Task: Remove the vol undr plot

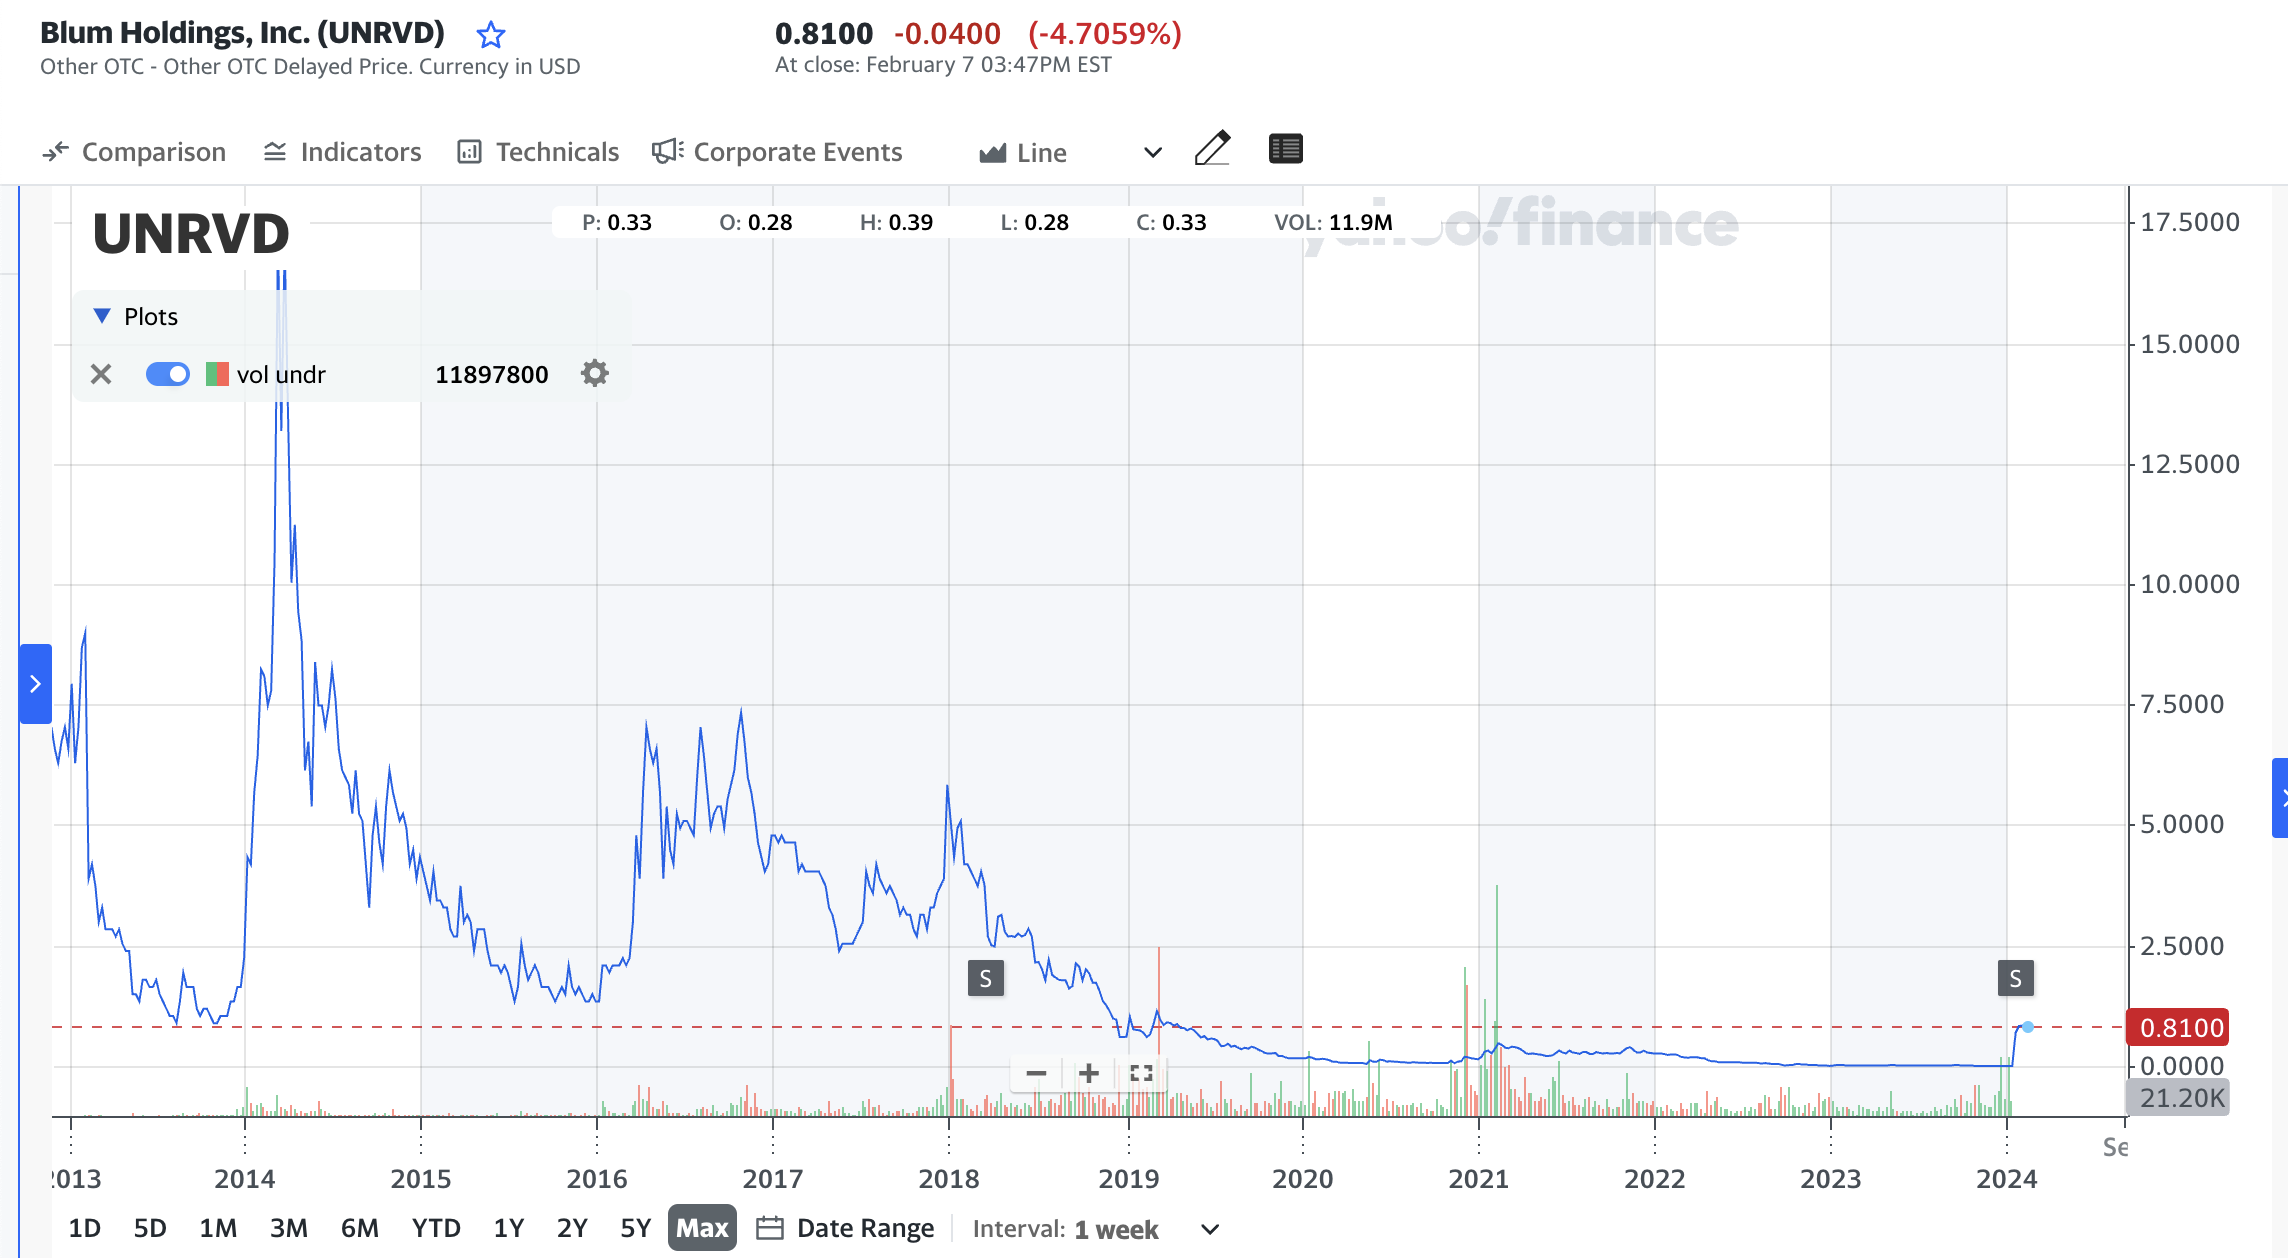Action: coord(101,374)
